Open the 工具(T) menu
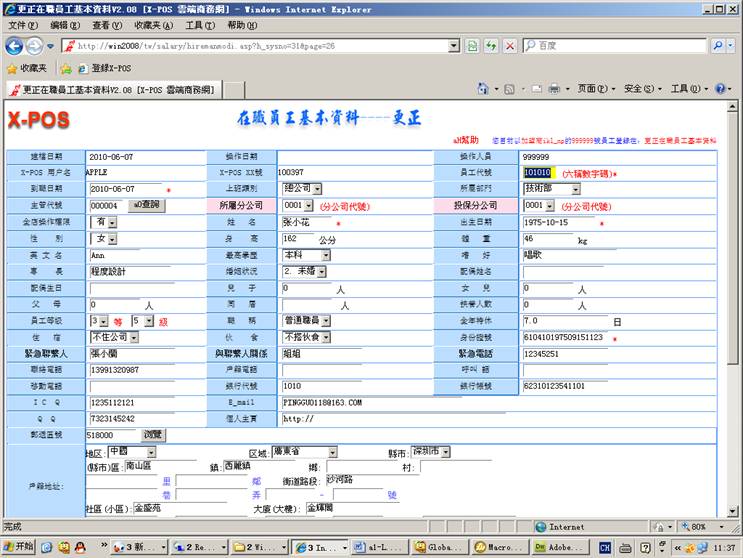The height and width of the screenshot is (558, 743). pyautogui.click(x=200, y=25)
